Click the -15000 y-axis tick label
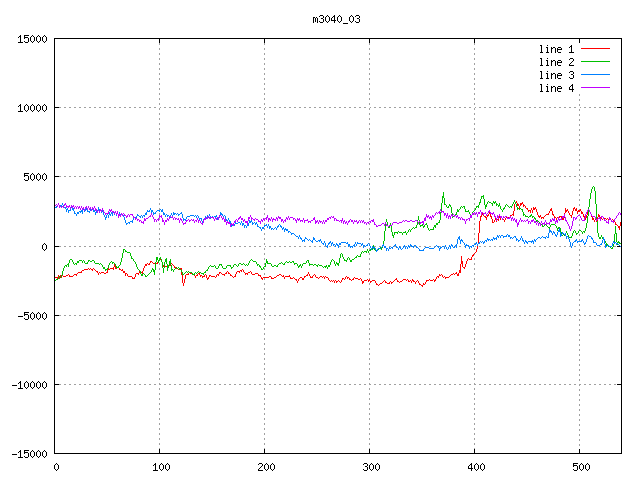The height and width of the screenshot is (480, 640). click(28, 453)
